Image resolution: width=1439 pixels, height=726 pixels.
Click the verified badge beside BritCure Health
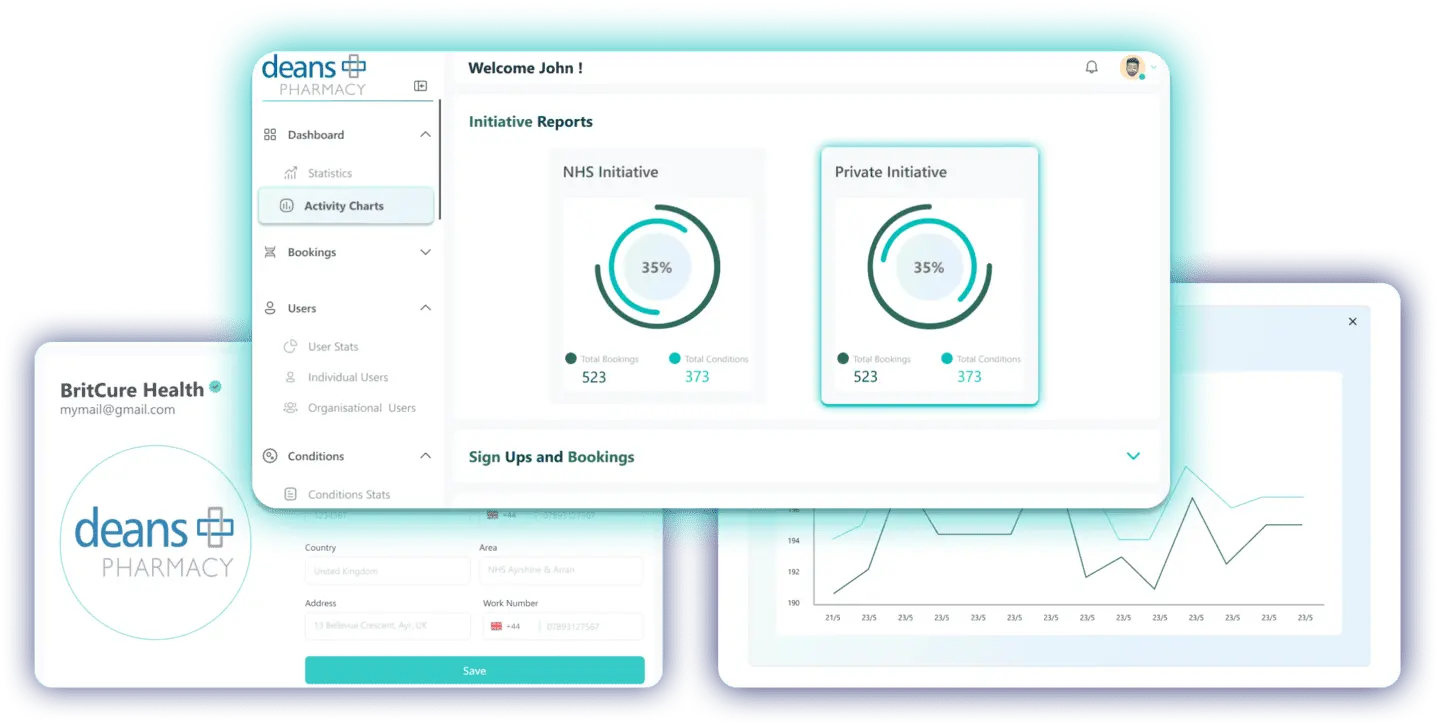[x=215, y=387]
